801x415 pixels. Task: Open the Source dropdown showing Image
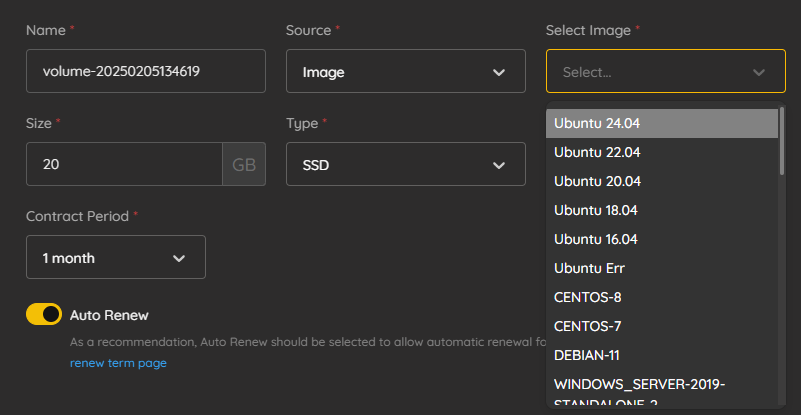pos(406,71)
